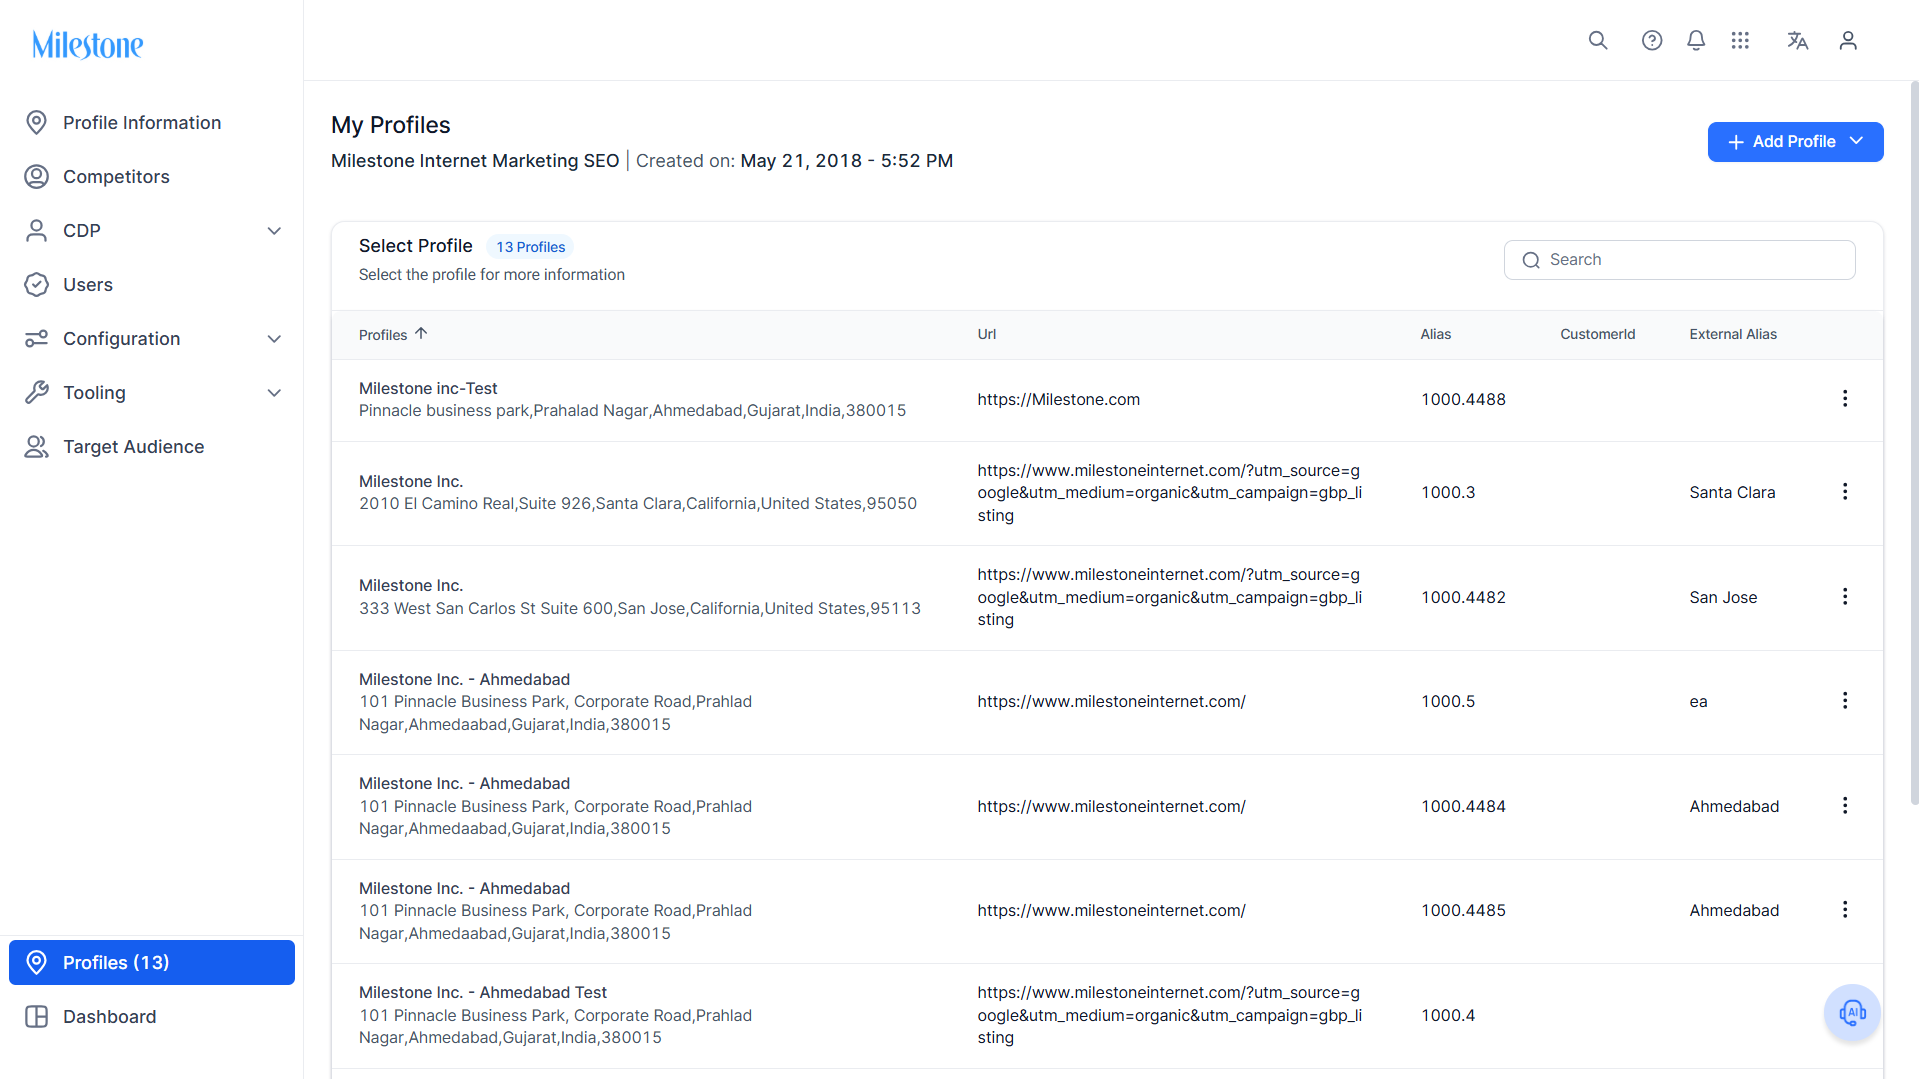Image resolution: width=1919 pixels, height=1079 pixels.
Task: Select alias value 1000.3
Action: 1448,493
